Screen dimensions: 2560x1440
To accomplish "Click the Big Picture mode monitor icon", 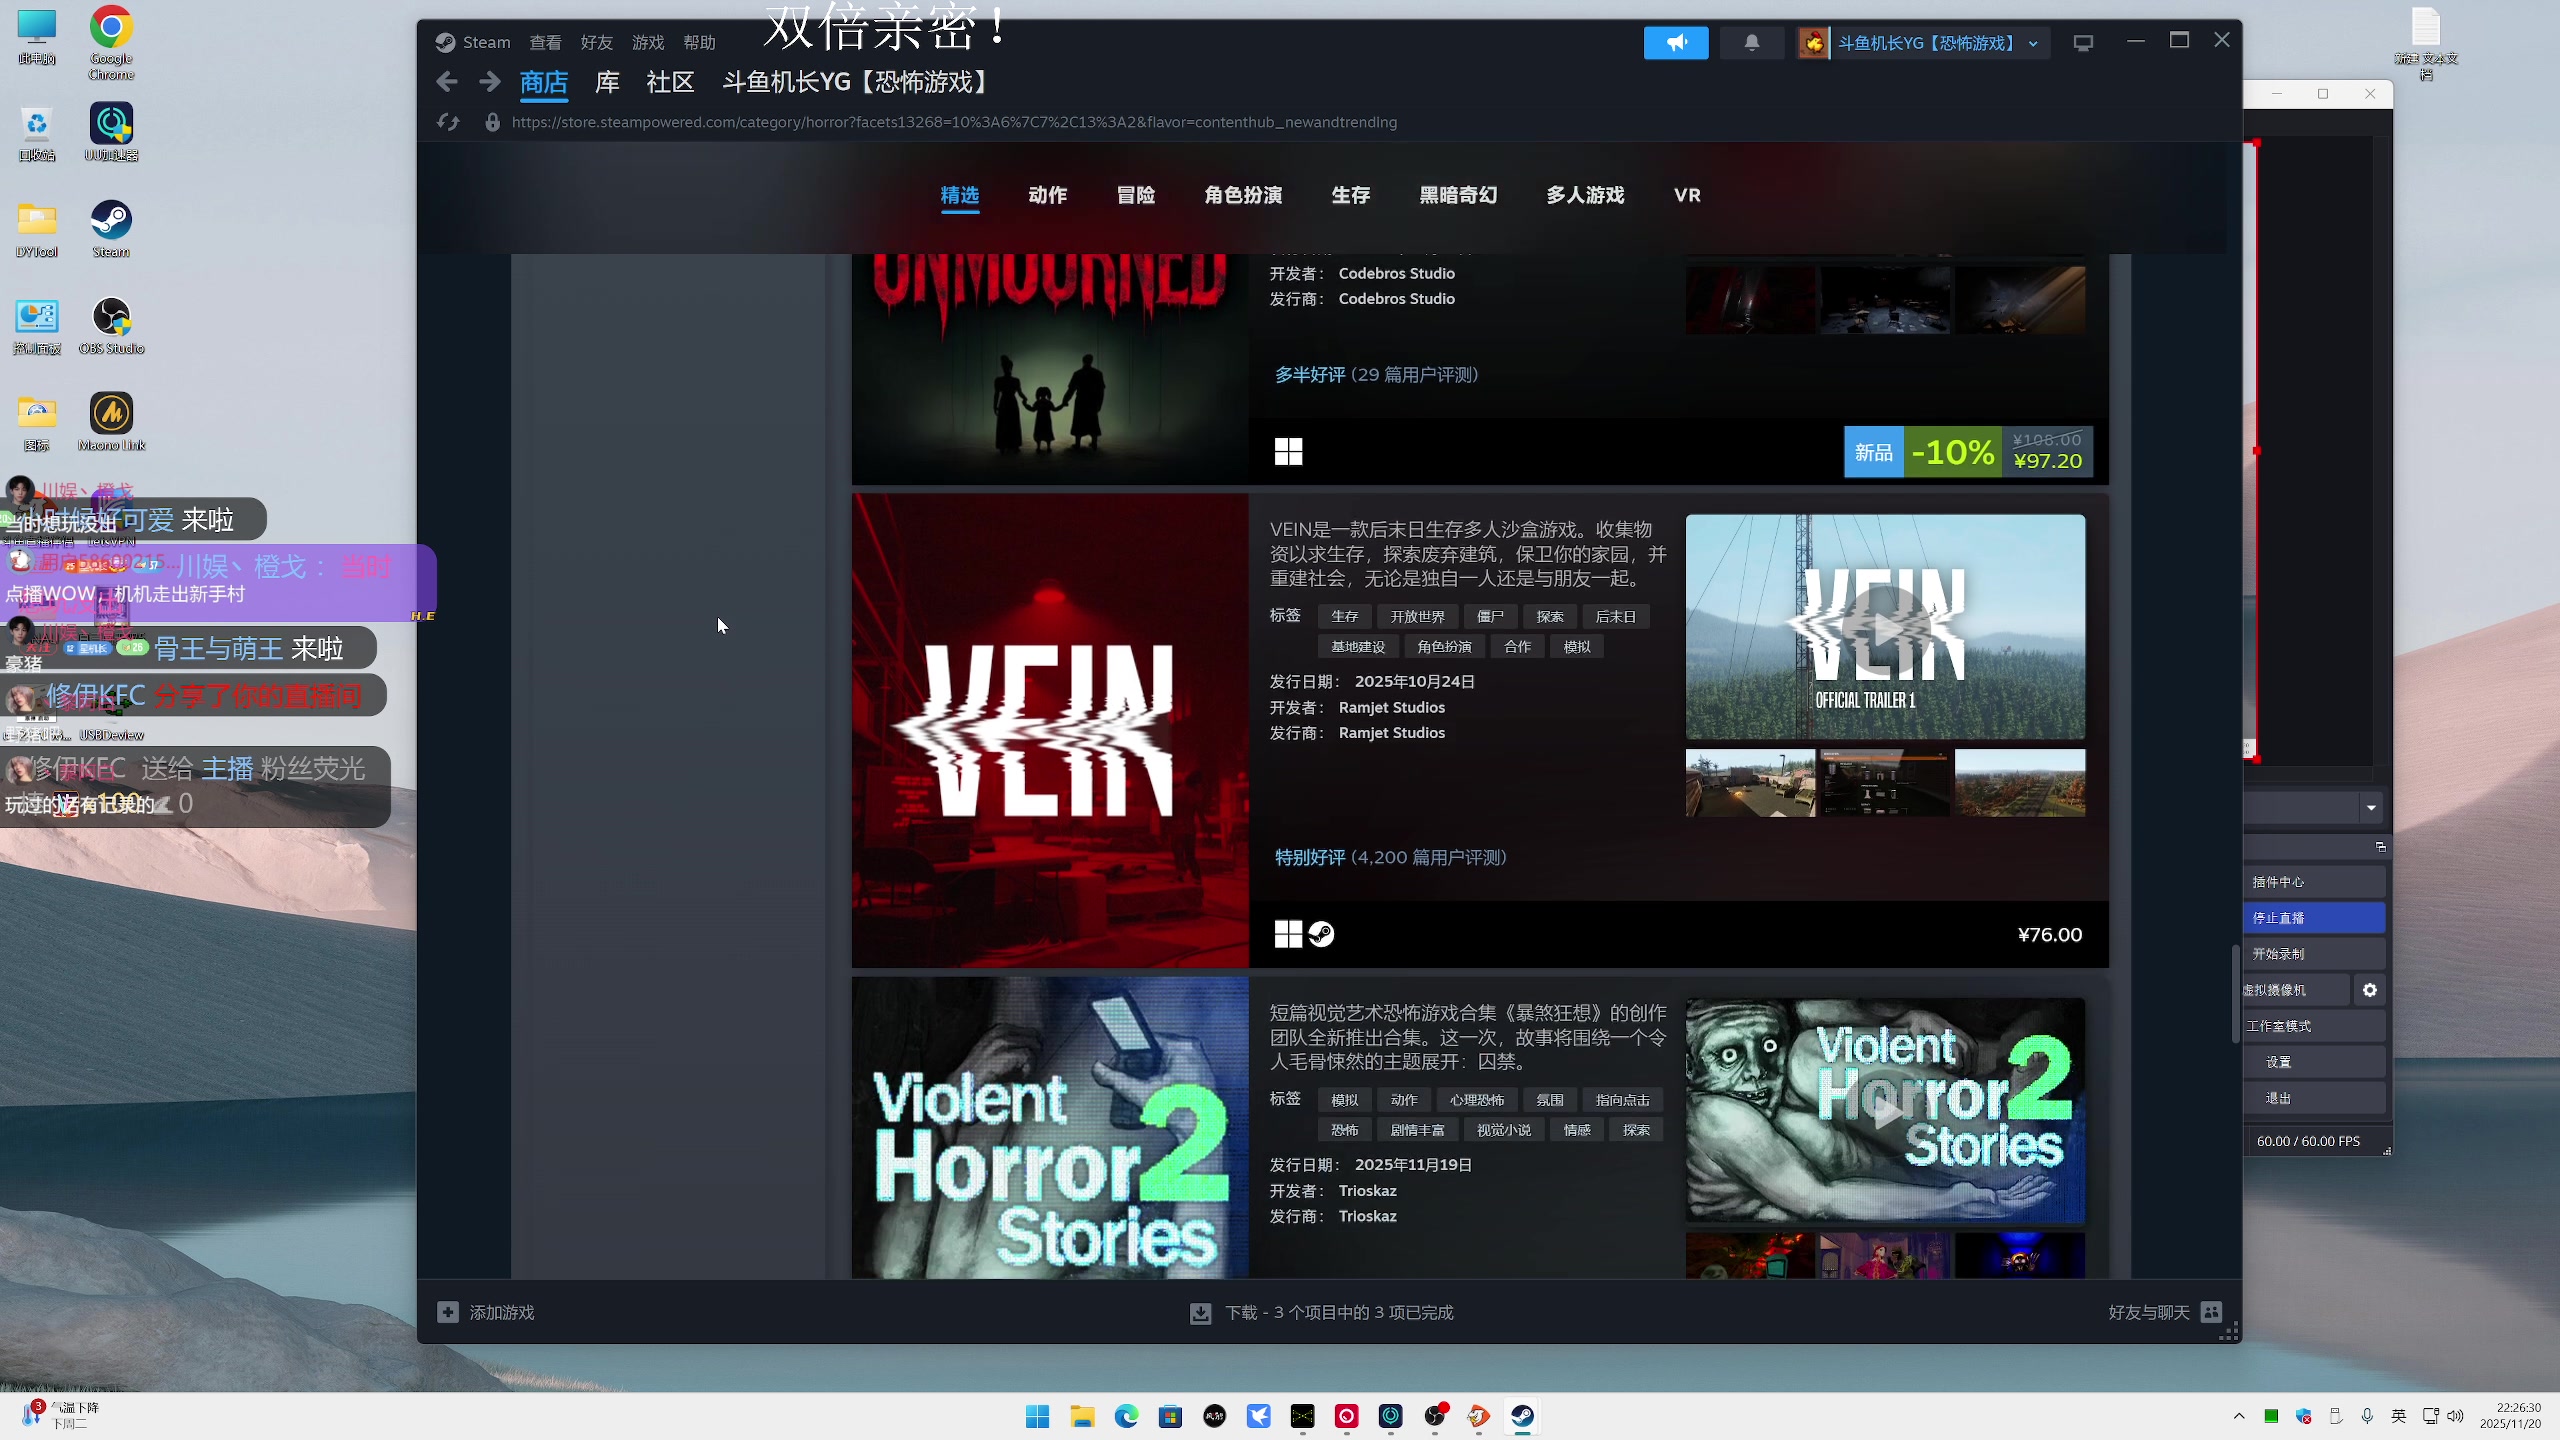I will pyautogui.click(x=2083, y=43).
